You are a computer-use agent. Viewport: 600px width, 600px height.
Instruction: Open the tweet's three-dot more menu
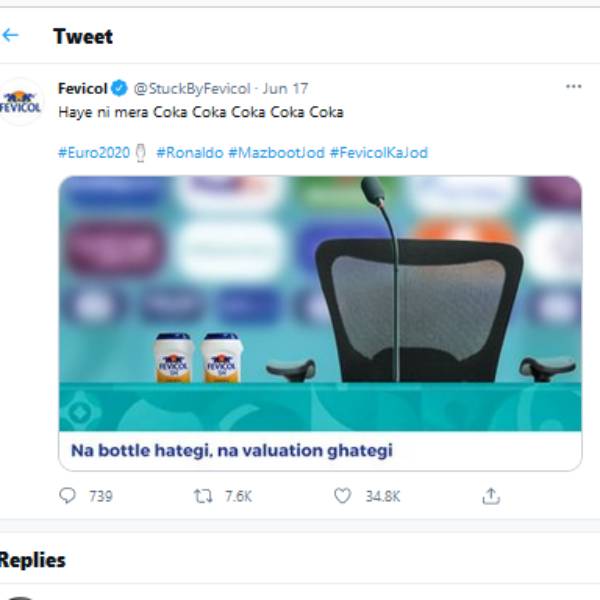573,87
